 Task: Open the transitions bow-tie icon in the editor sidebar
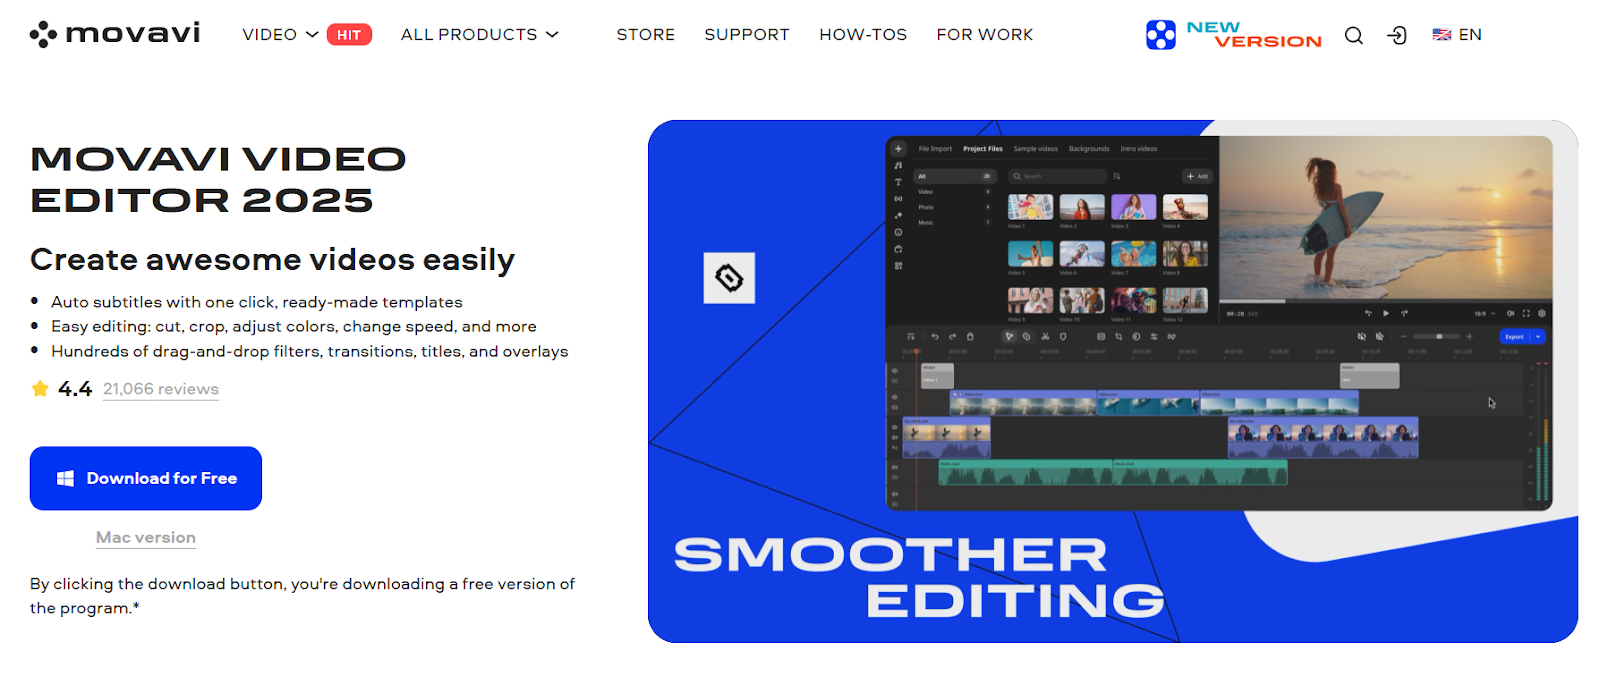click(x=898, y=198)
